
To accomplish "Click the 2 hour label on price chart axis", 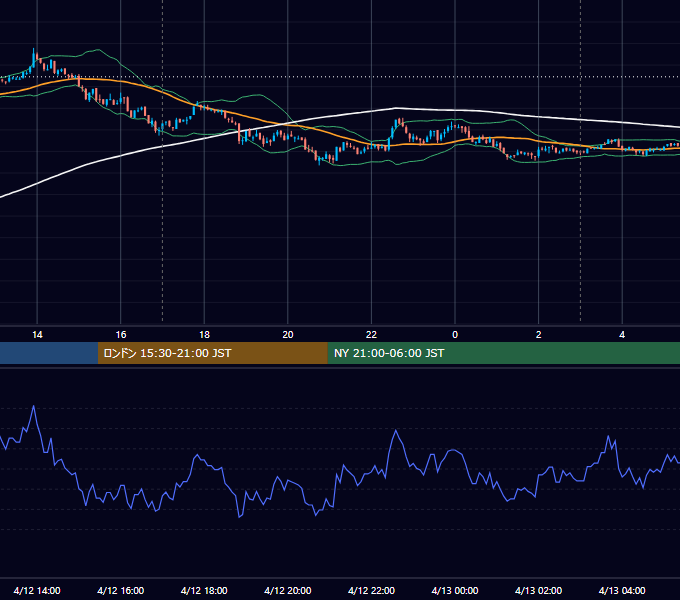I will click(538, 335).
